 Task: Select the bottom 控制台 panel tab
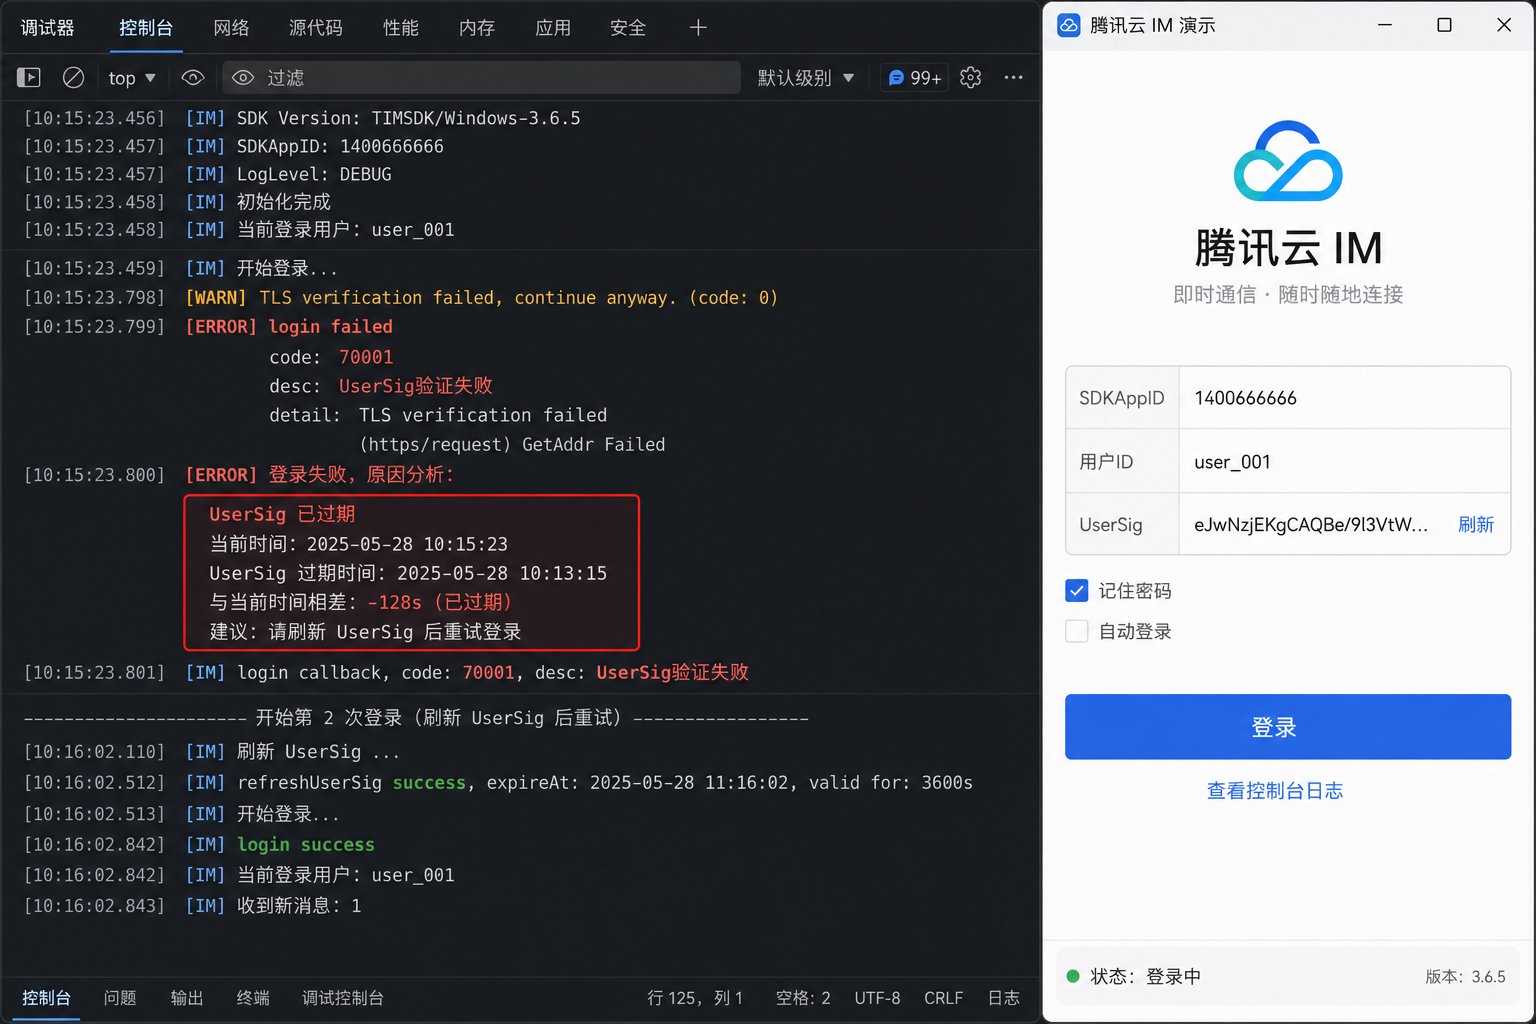(x=46, y=998)
